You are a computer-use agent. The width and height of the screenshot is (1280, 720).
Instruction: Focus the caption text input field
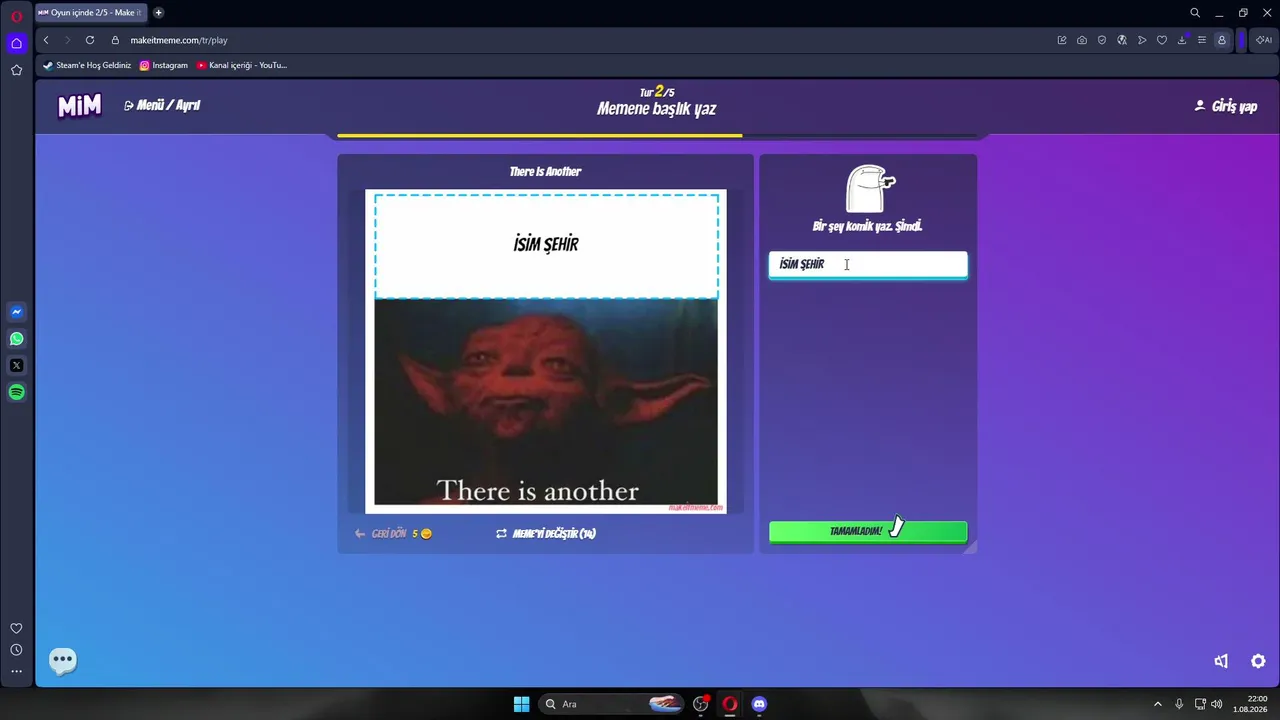[868, 264]
